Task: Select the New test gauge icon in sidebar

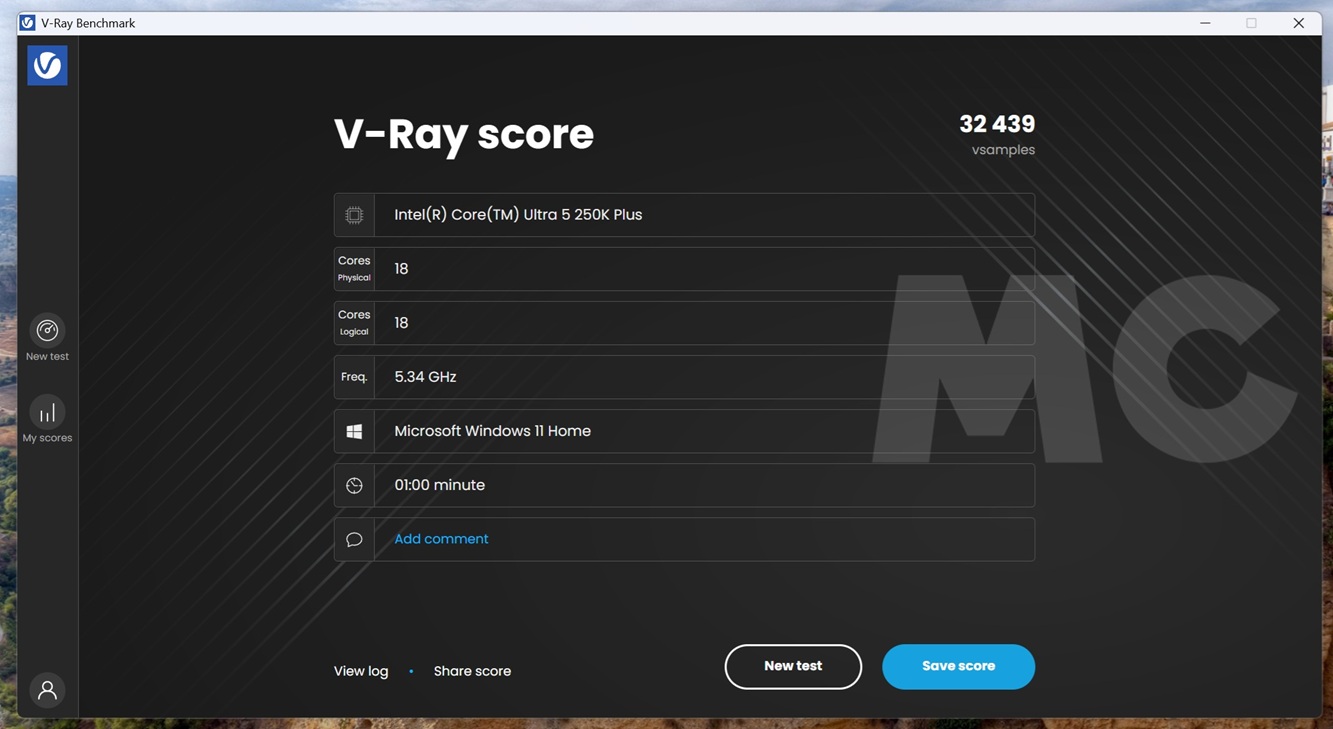Action: [x=47, y=330]
